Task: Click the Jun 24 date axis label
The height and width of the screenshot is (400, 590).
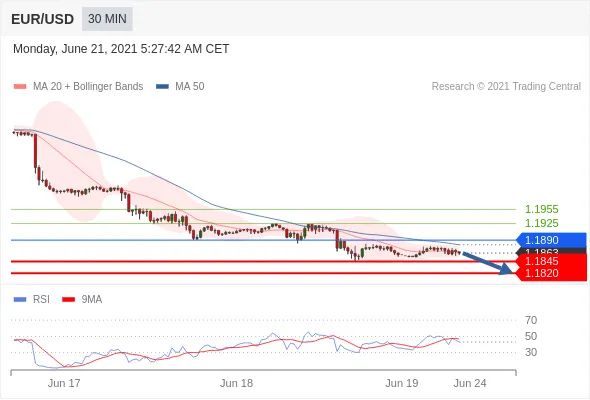Action: (470, 383)
